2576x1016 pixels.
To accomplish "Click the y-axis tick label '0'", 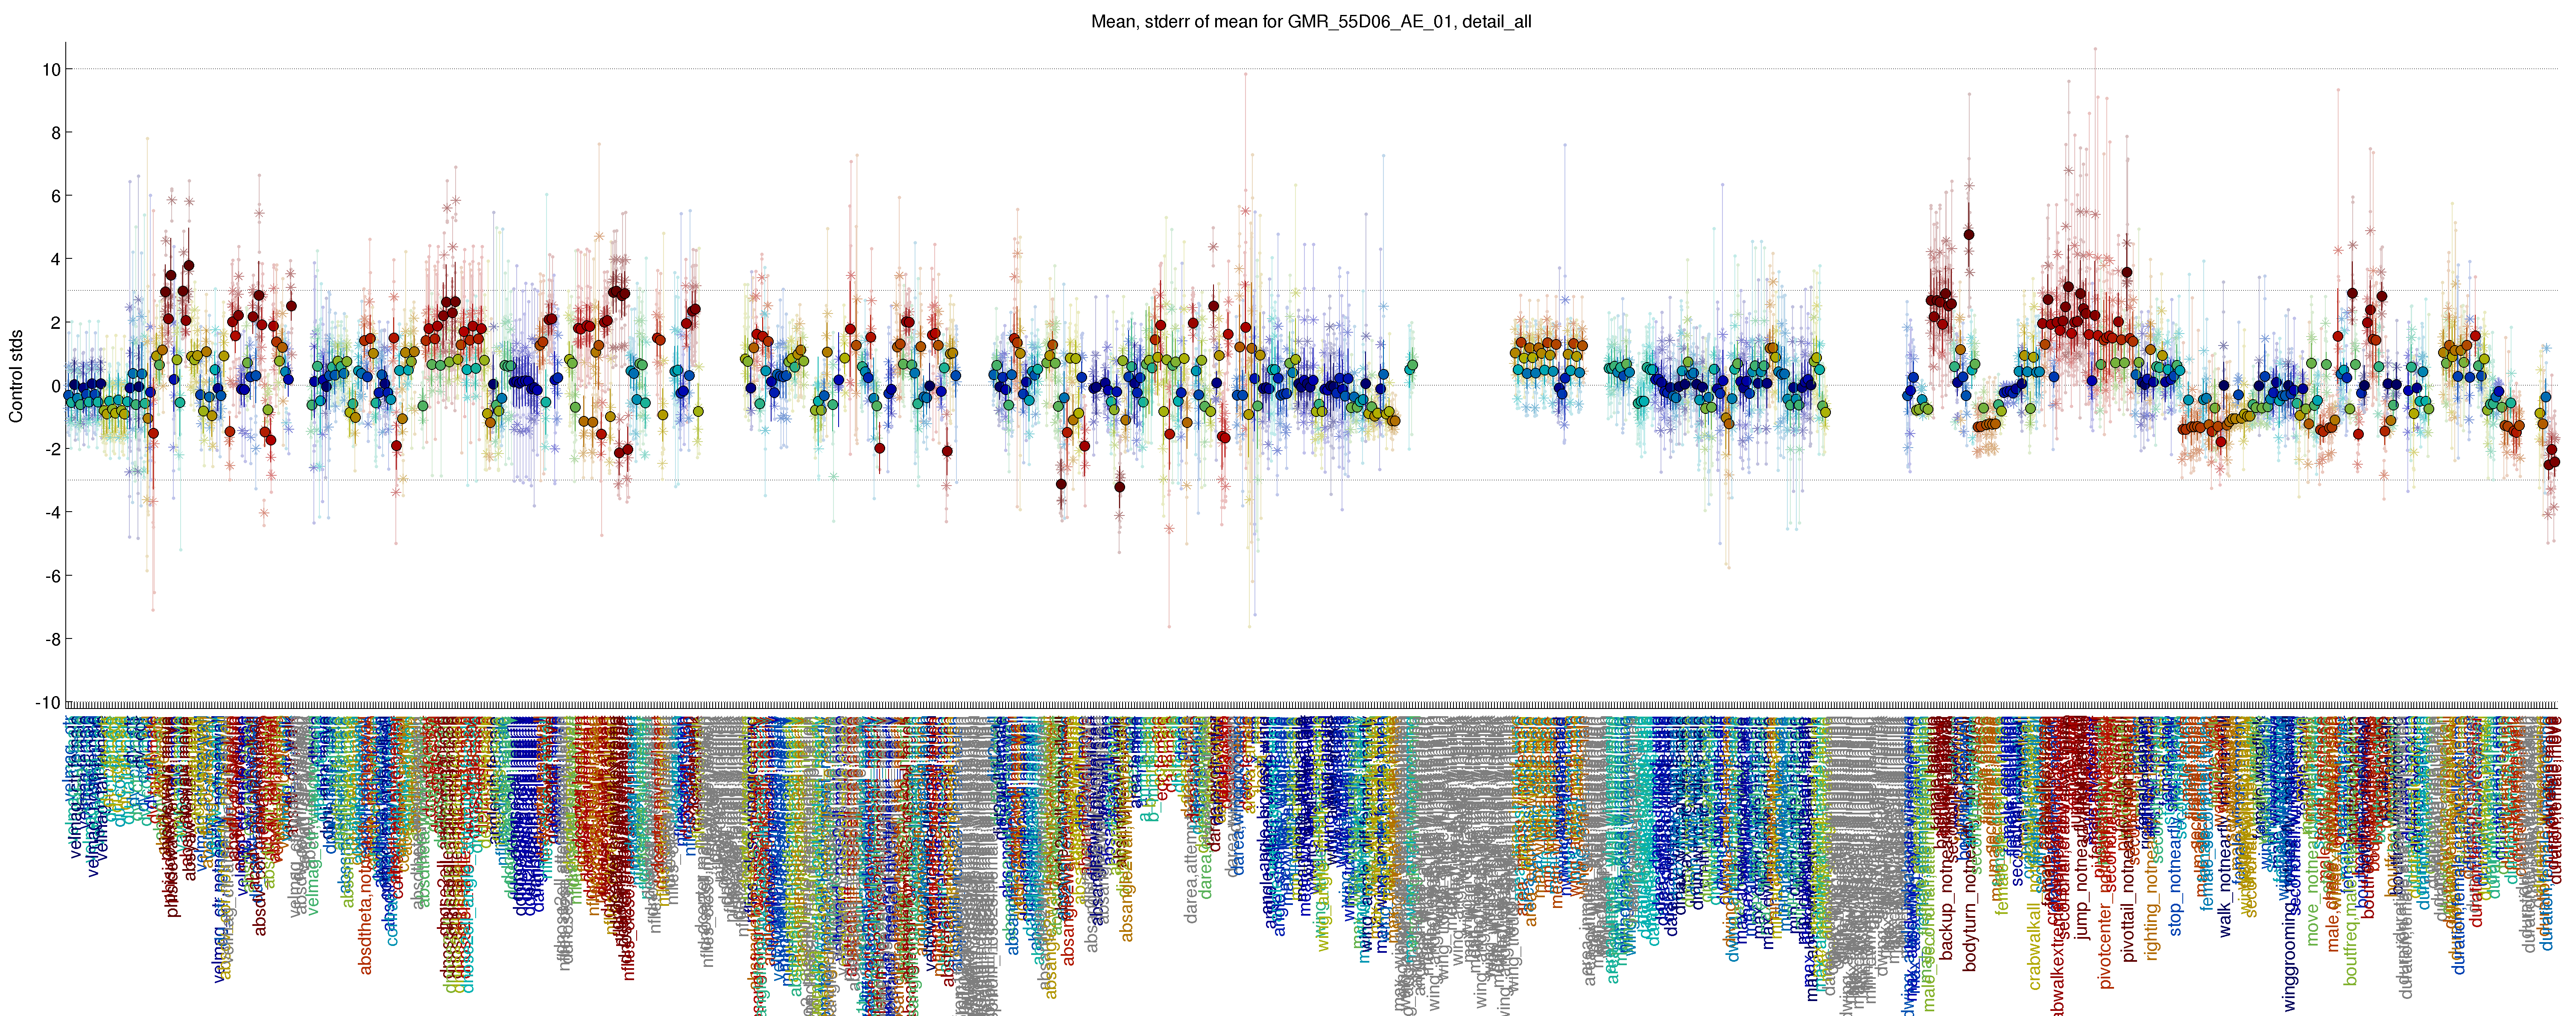I will [55, 386].
